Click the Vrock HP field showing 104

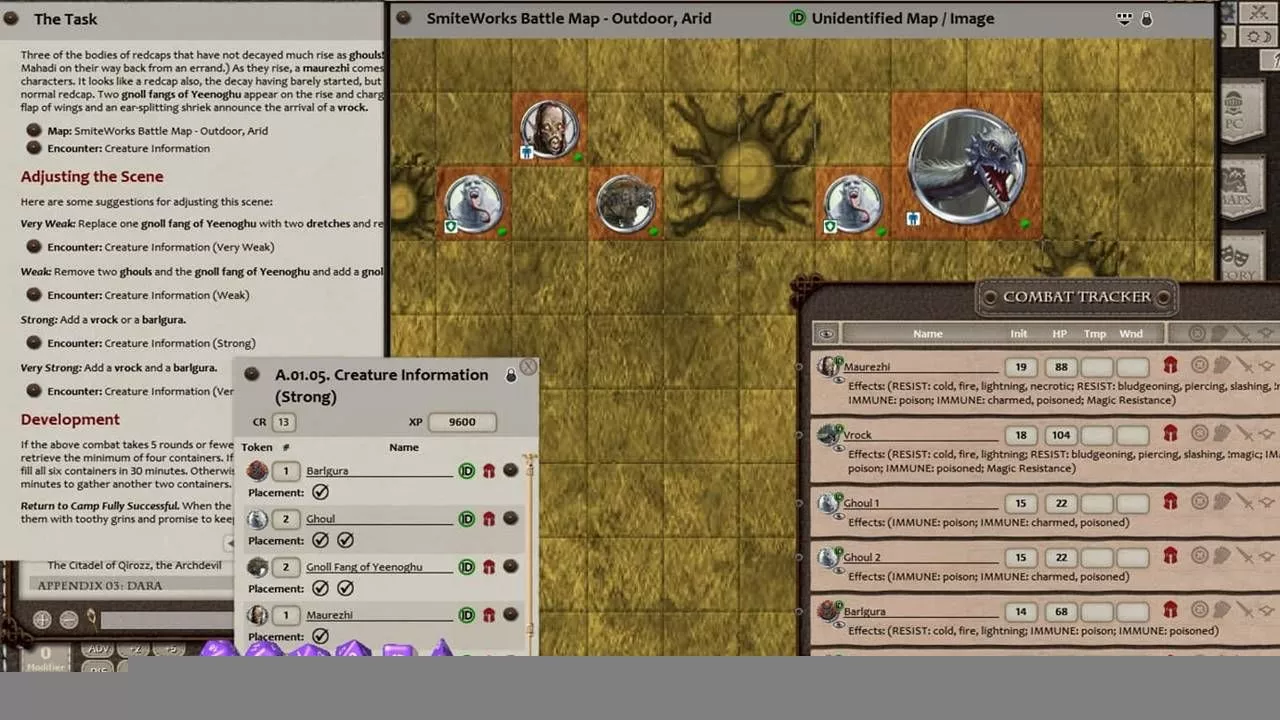pos(1061,435)
